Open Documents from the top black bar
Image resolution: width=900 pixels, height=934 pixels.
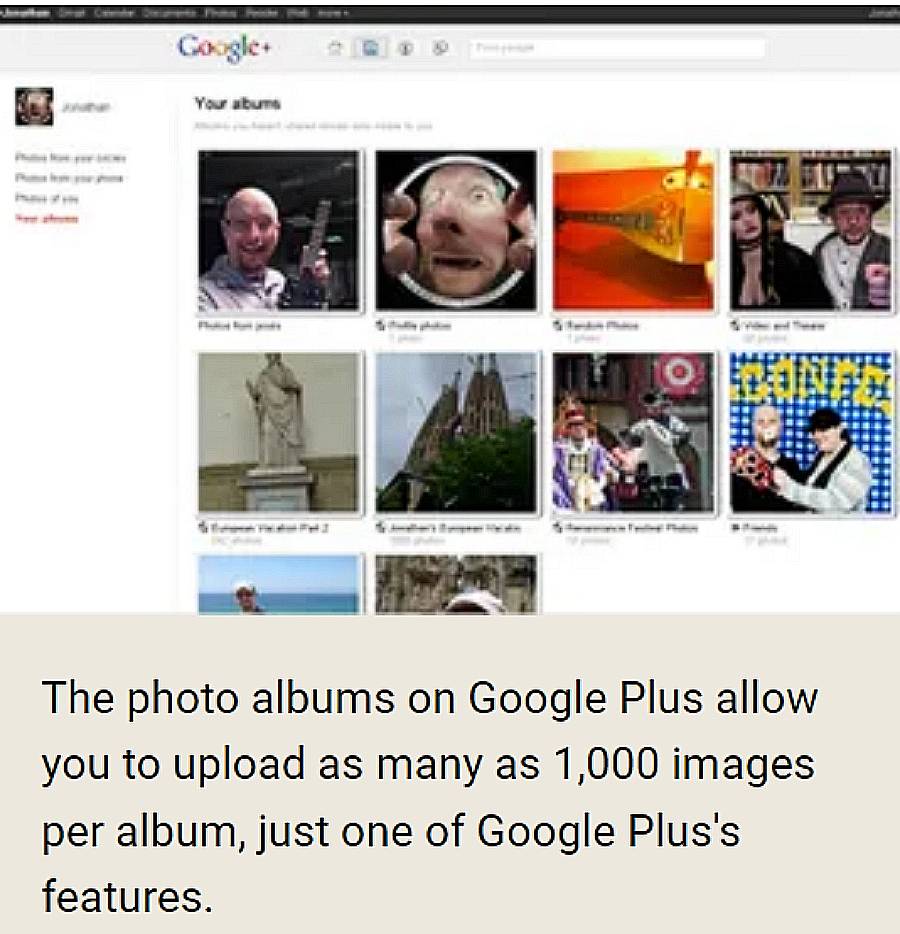coord(169,12)
